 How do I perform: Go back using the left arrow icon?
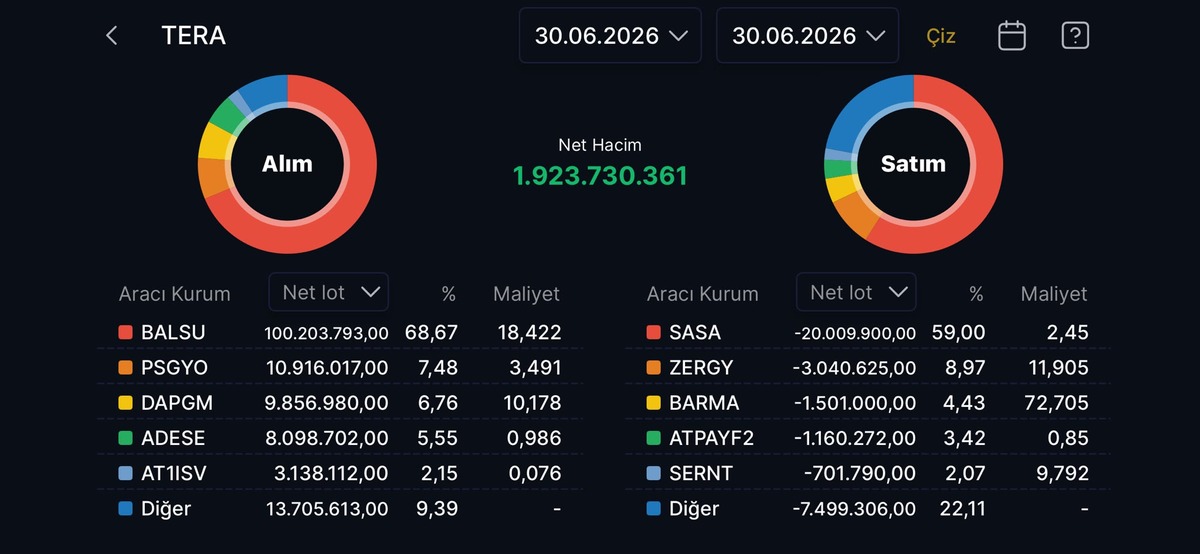click(112, 36)
